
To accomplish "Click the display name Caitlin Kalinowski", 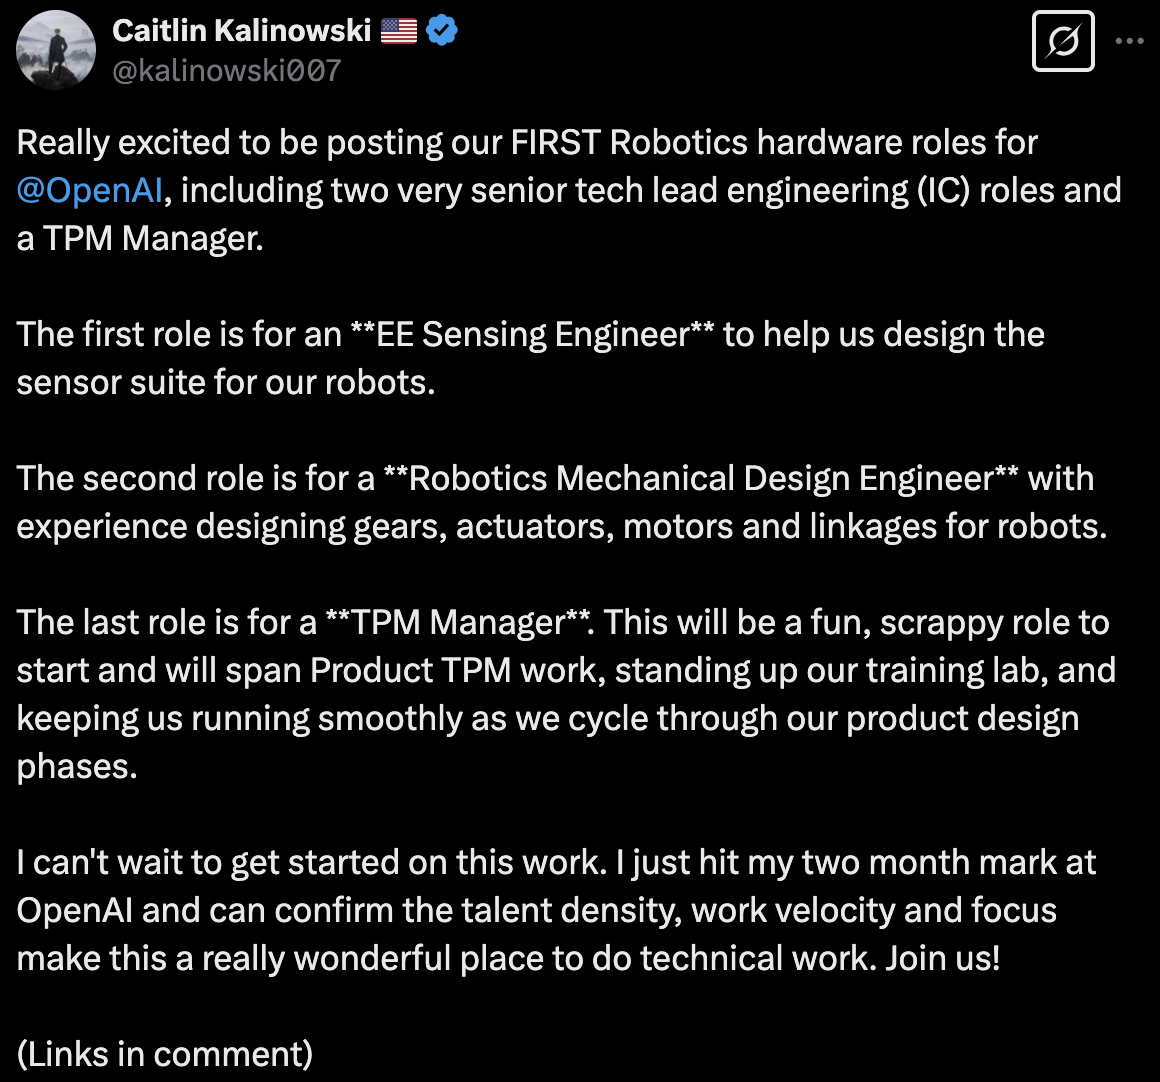I will (241, 31).
